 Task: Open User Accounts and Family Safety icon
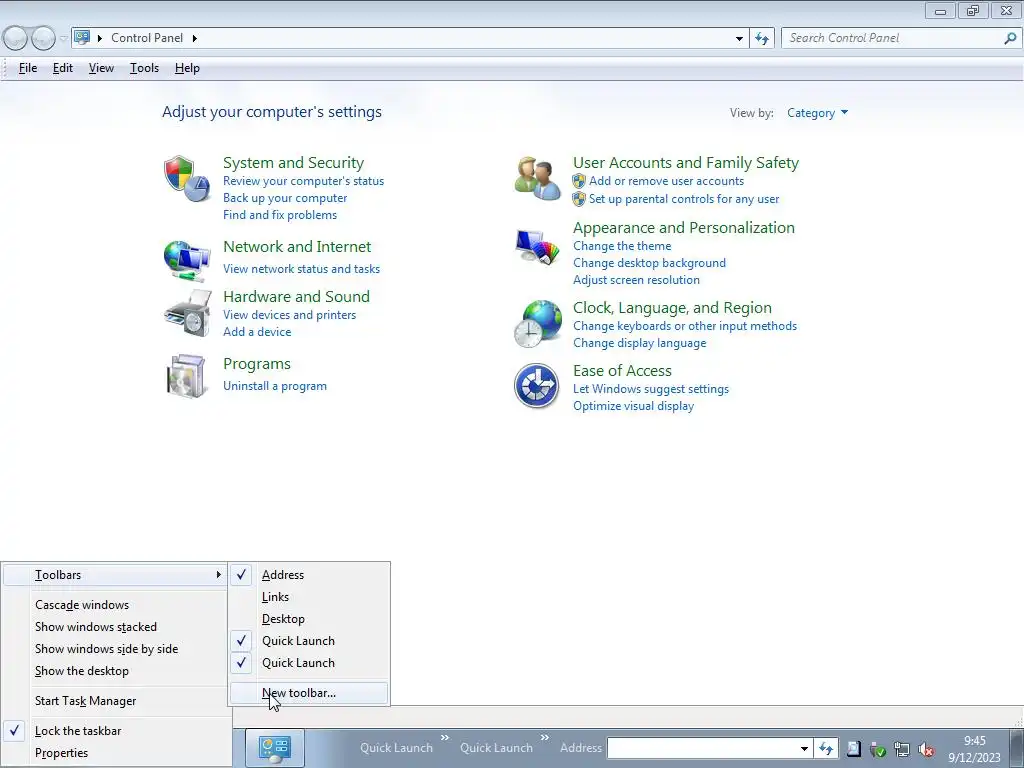tap(537, 178)
